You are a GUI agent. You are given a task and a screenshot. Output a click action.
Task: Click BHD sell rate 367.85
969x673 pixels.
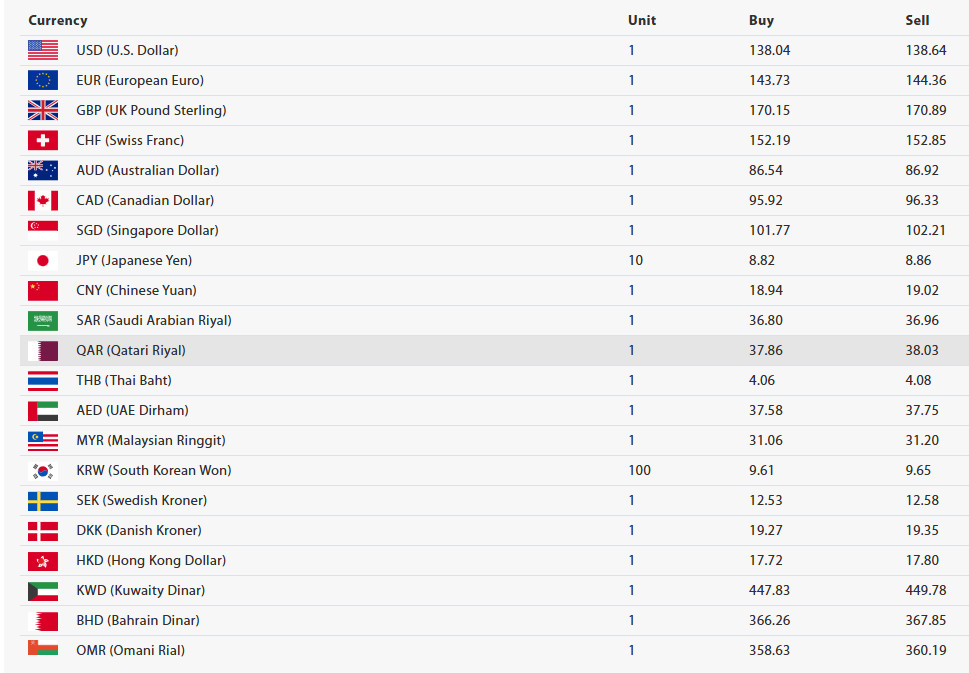(926, 620)
